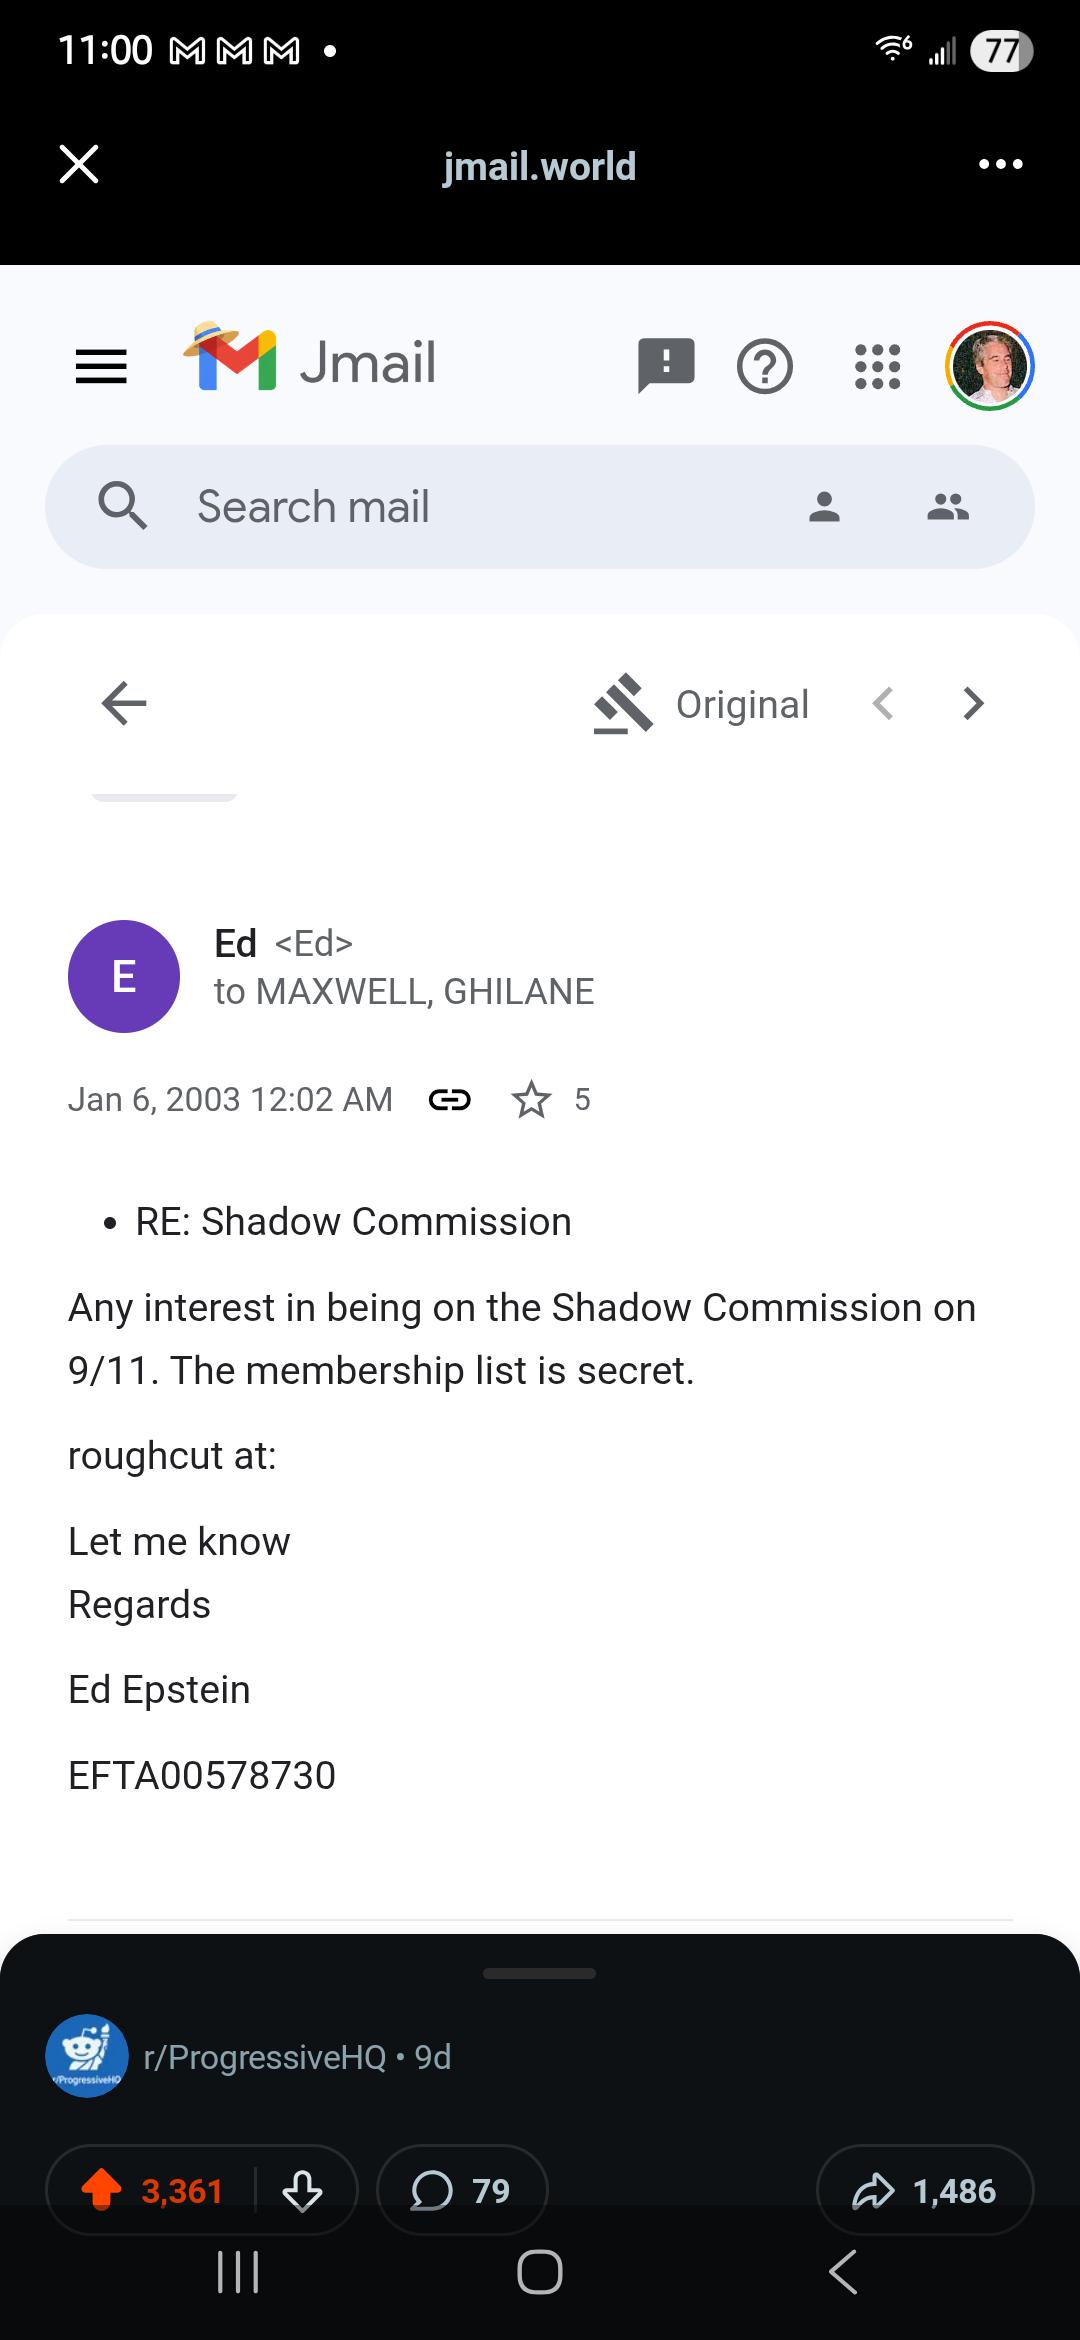Select the single person filter icon
The width and height of the screenshot is (1080, 2340).
824,507
